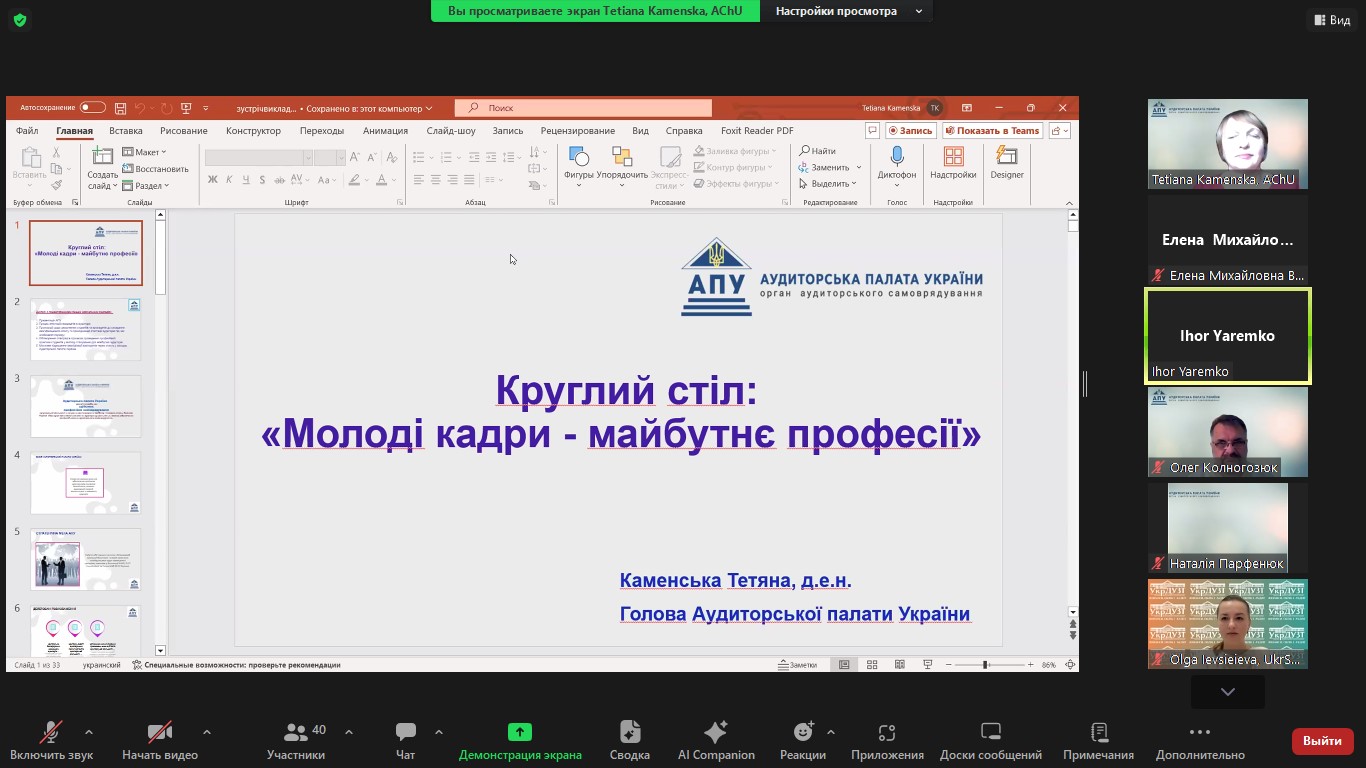Open Zoom Приложения apps
Screen dimensions: 1366x768
[x=887, y=741]
